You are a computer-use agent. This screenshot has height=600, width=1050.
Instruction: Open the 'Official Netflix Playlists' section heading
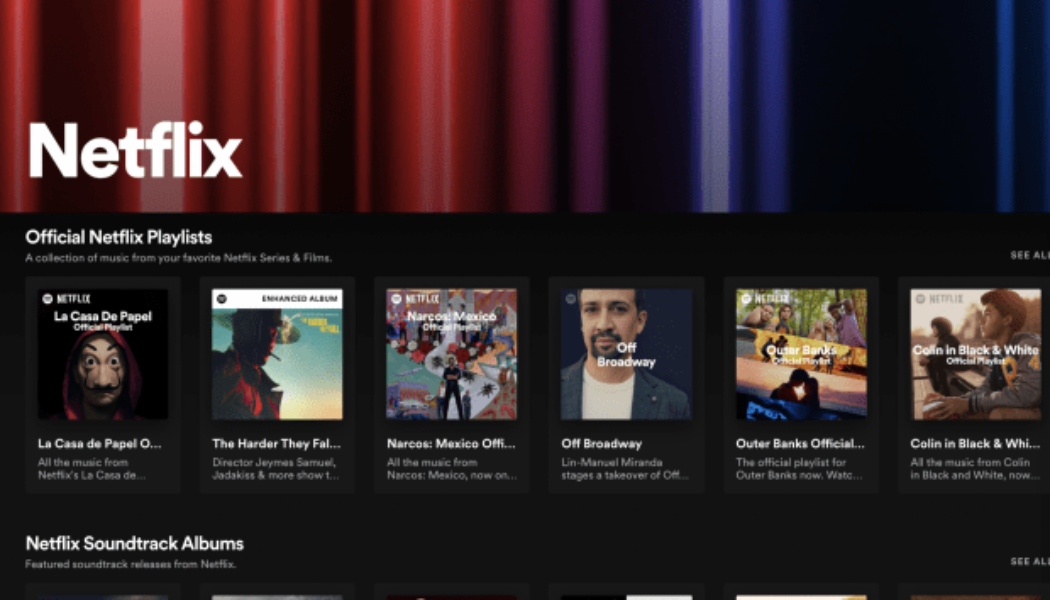coord(118,237)
